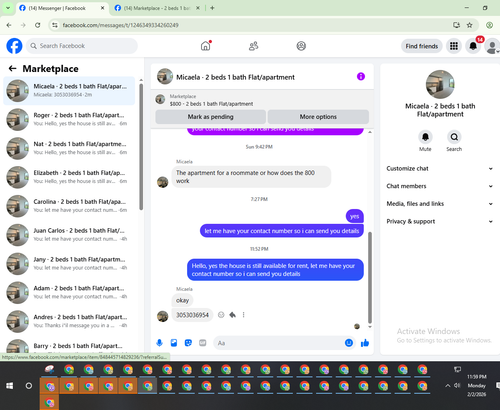Open Micaela's conversation in the list
500x410 pixels.
69,90
